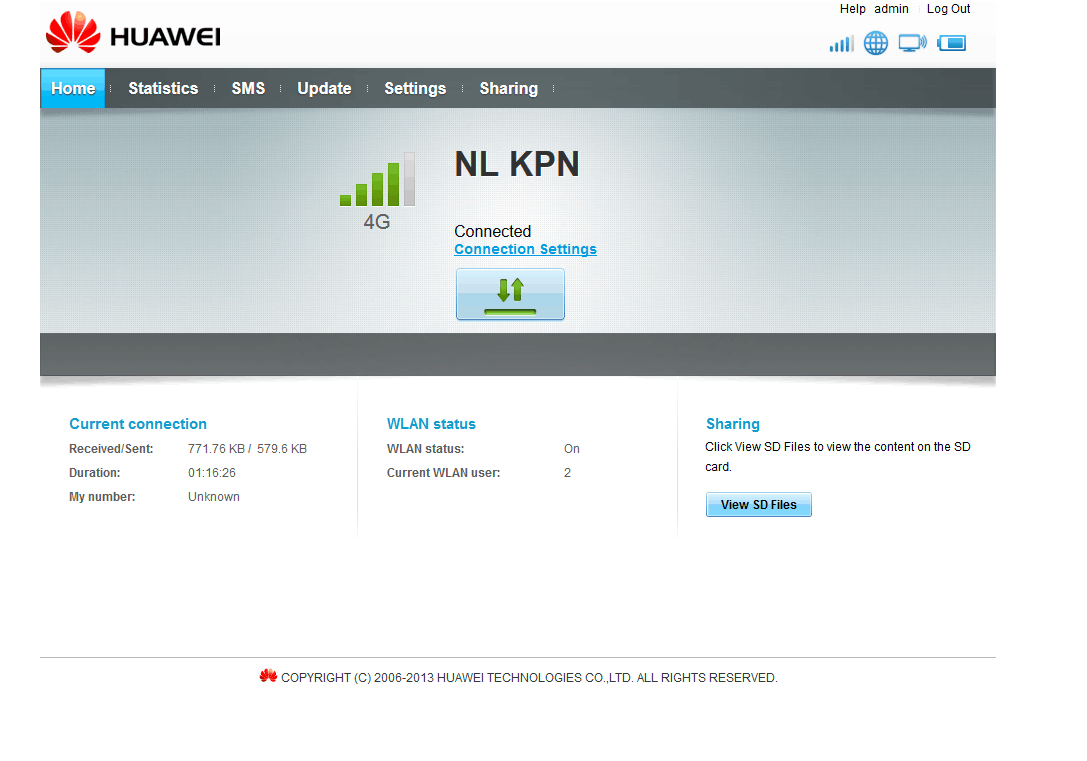Image resolution: width=1087 pixels, height=761 pixels.
Task: Click the 4G network type label
Action: tap(376, 222)
